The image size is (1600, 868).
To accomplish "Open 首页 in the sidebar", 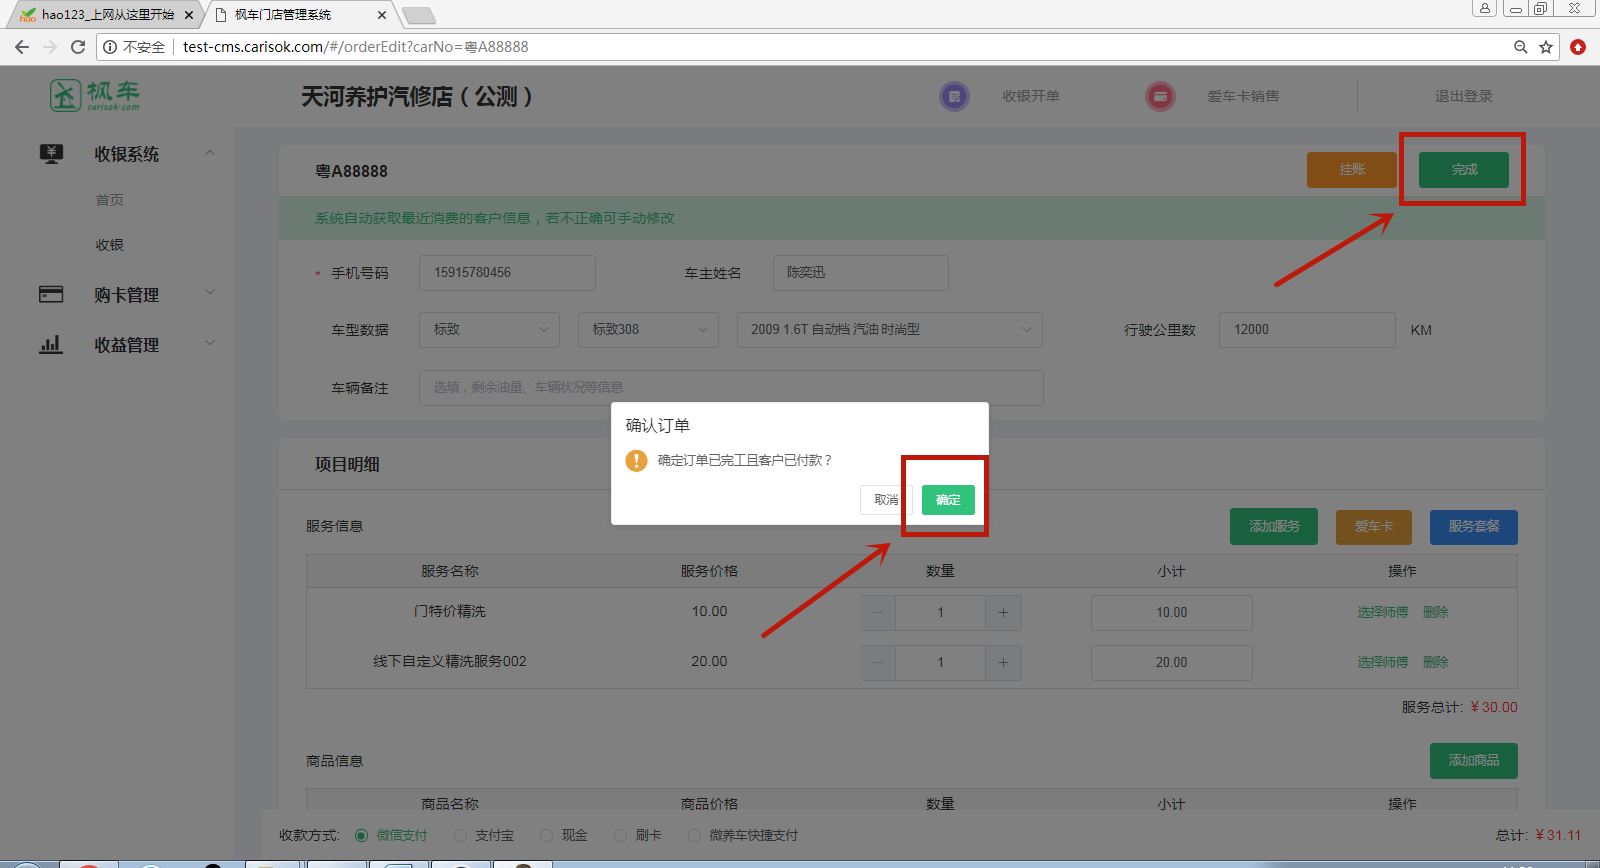I will click(x=110, y=200).
